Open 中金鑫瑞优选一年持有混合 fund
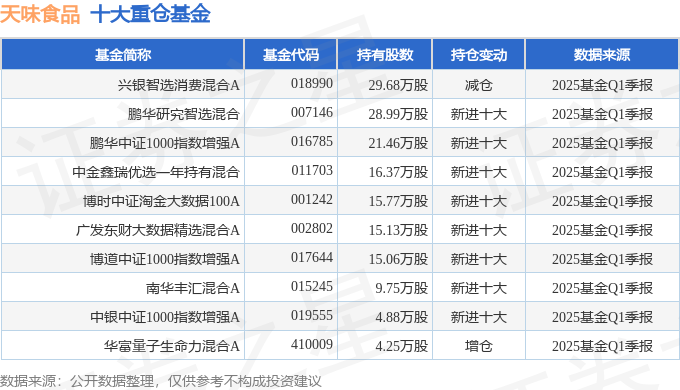The image size is (680, 390). [156, 172]
